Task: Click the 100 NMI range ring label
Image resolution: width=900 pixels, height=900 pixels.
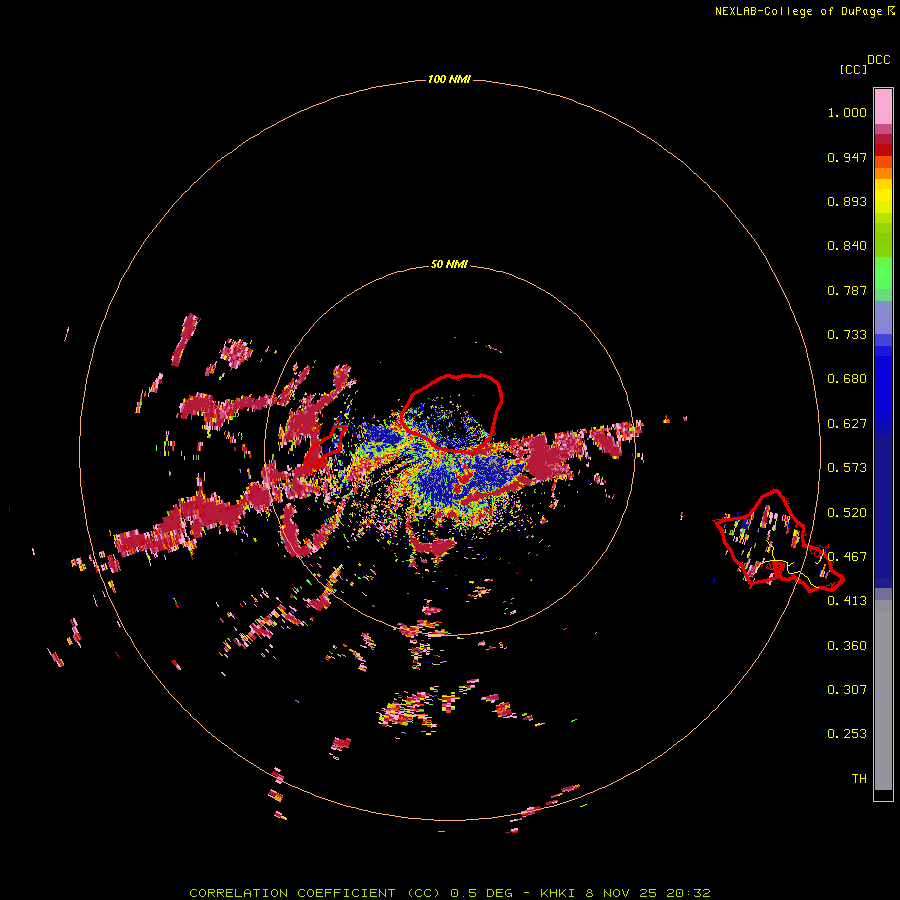Action: coord(449,79)
